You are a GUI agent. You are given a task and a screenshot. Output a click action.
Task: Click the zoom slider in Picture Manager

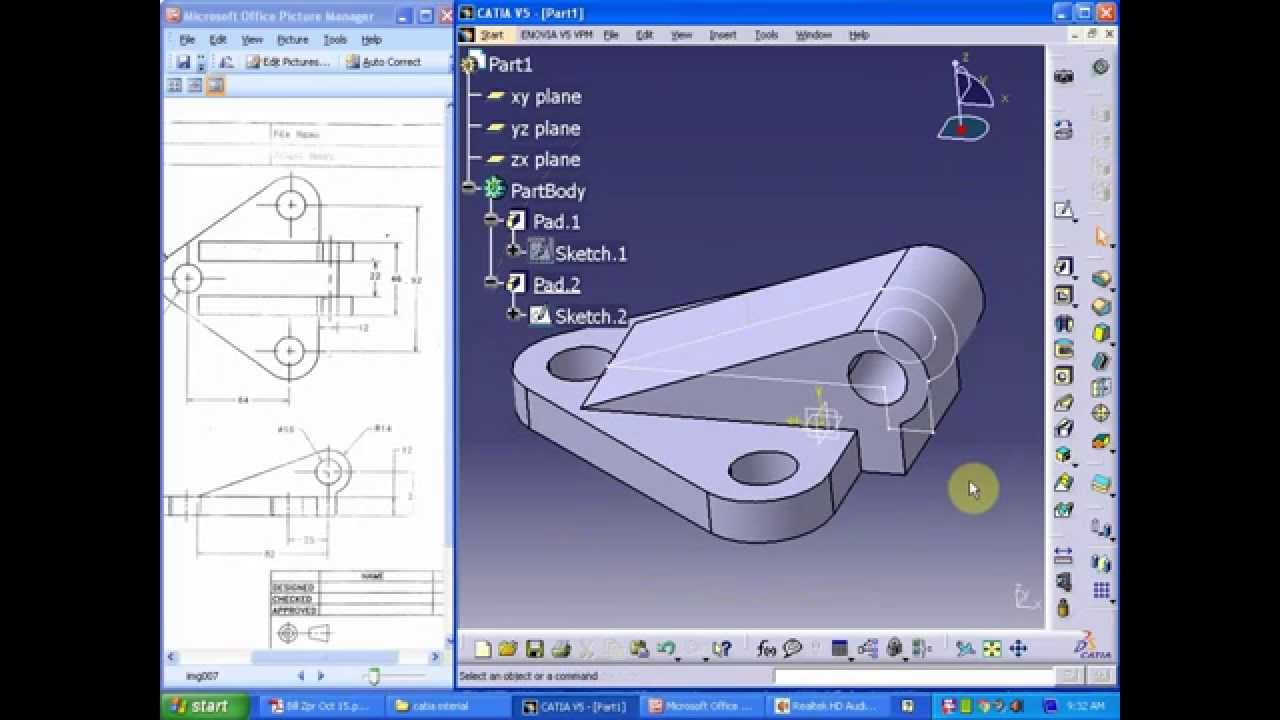pos(374,677)
